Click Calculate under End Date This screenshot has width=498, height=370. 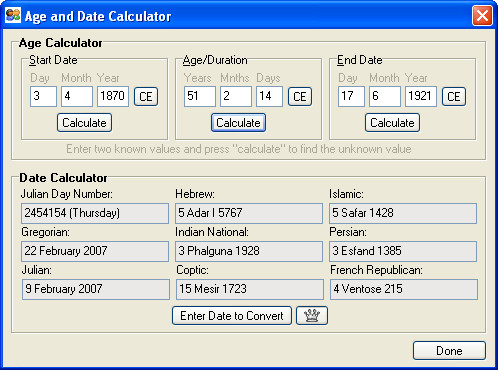[392, 123]
